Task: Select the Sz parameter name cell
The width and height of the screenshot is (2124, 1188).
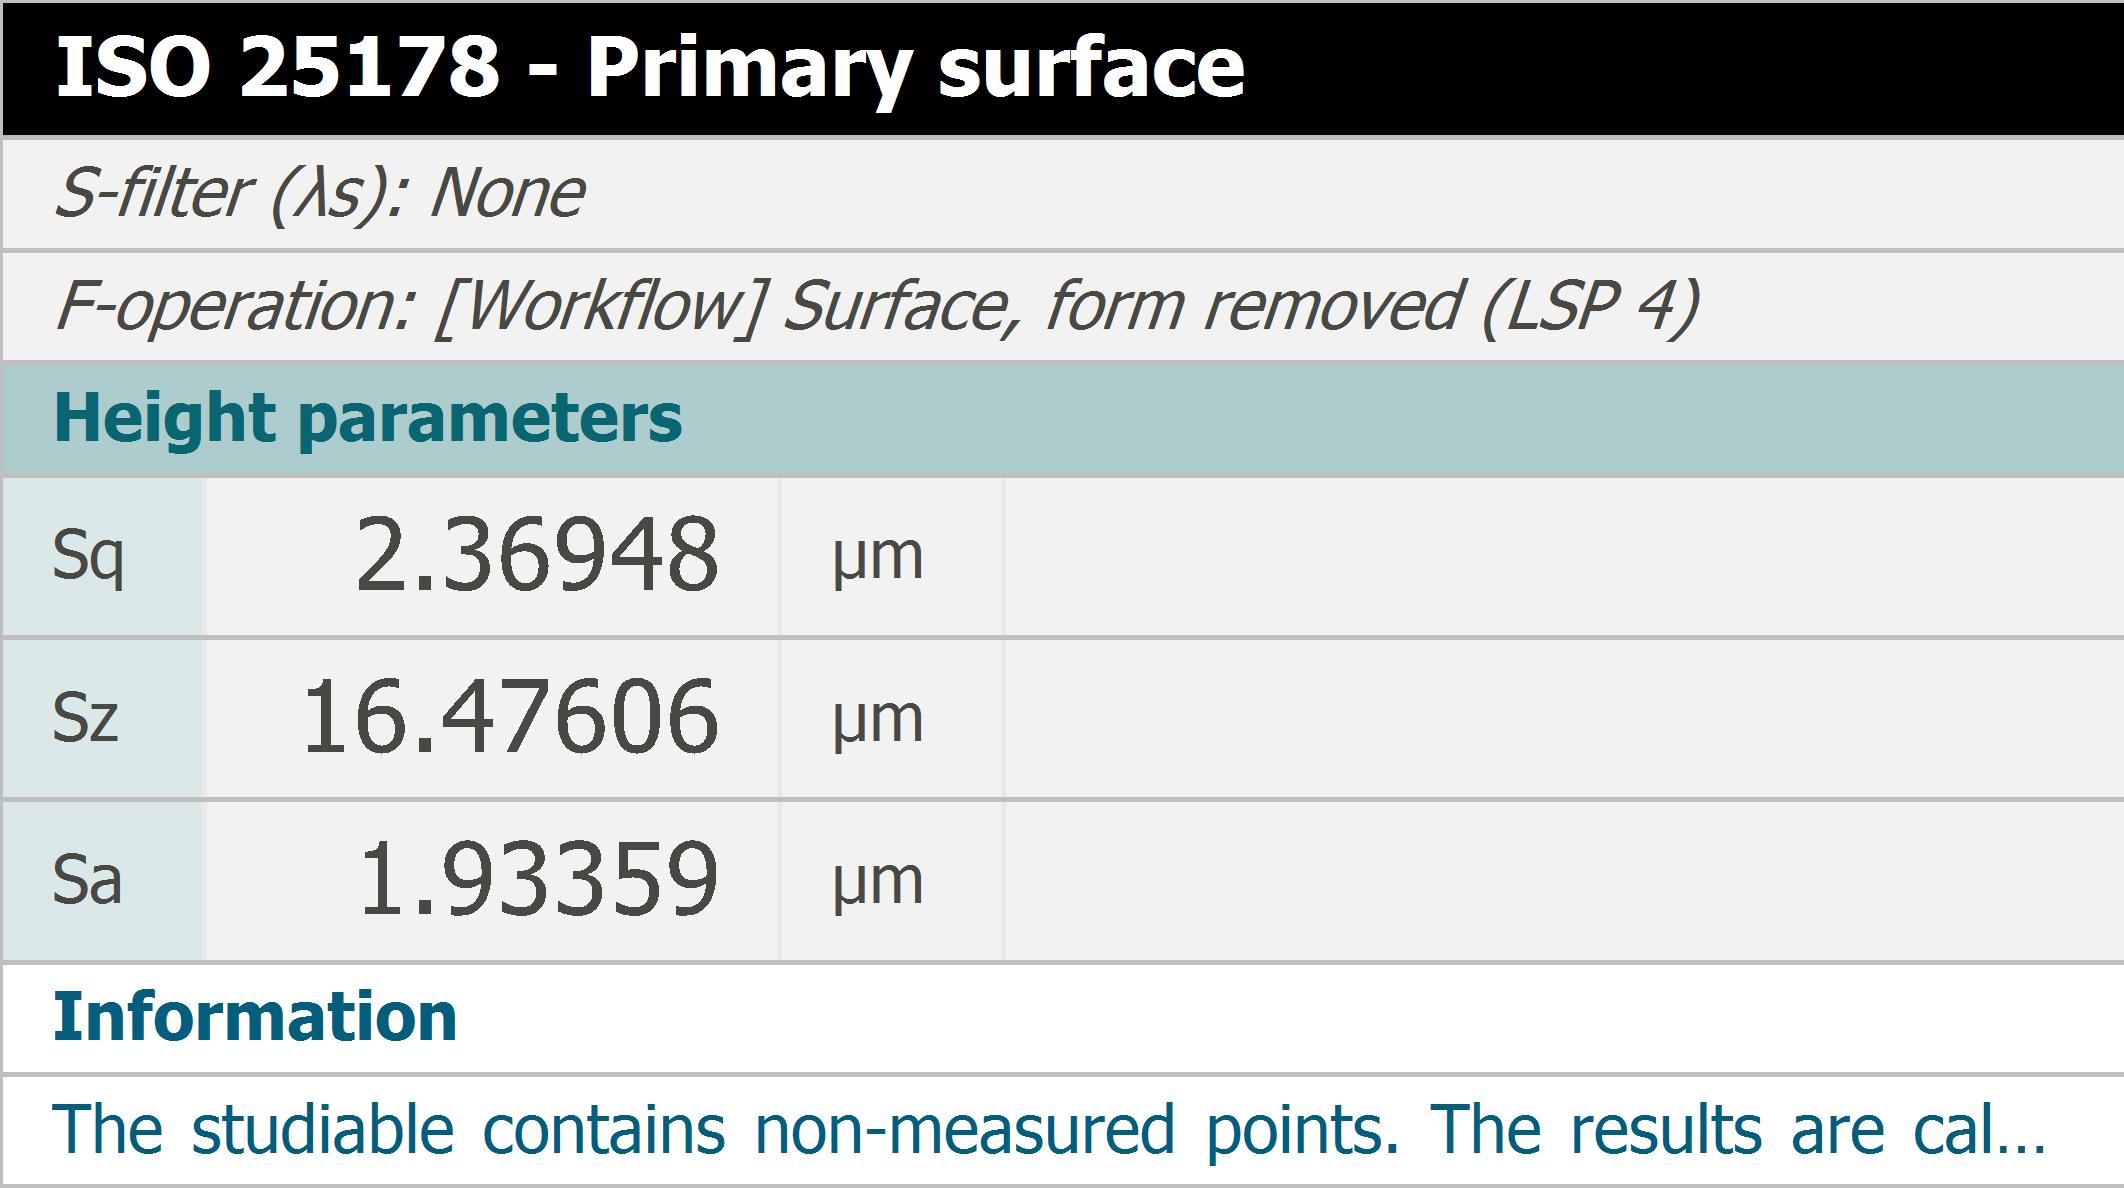Action: [x=104, y=718]
